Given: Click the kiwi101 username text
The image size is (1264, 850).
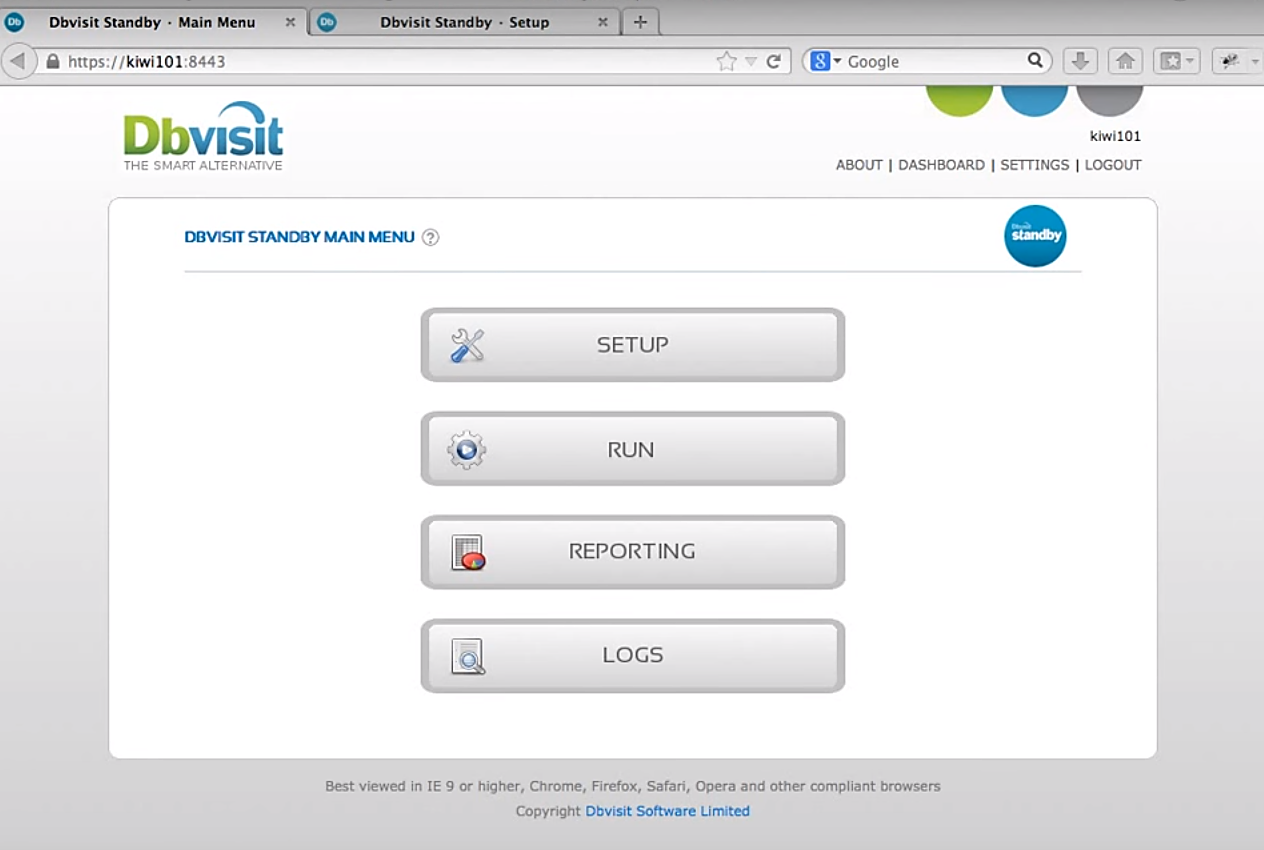Looking at the screenshot, I should tap(1115, 137).
